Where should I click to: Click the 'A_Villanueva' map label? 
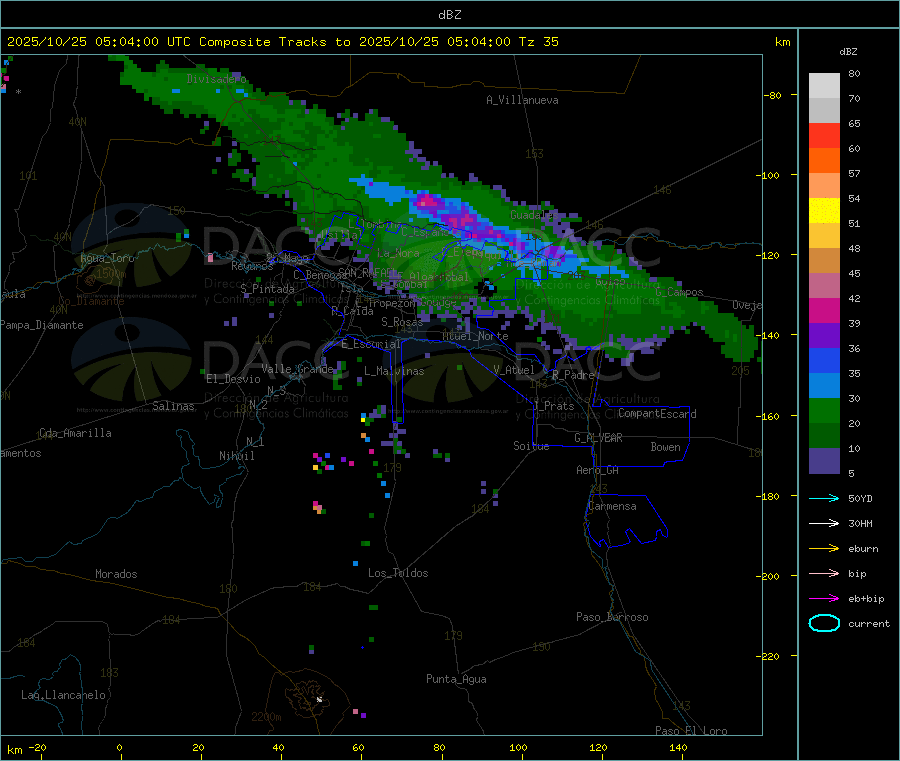point(522,100)
